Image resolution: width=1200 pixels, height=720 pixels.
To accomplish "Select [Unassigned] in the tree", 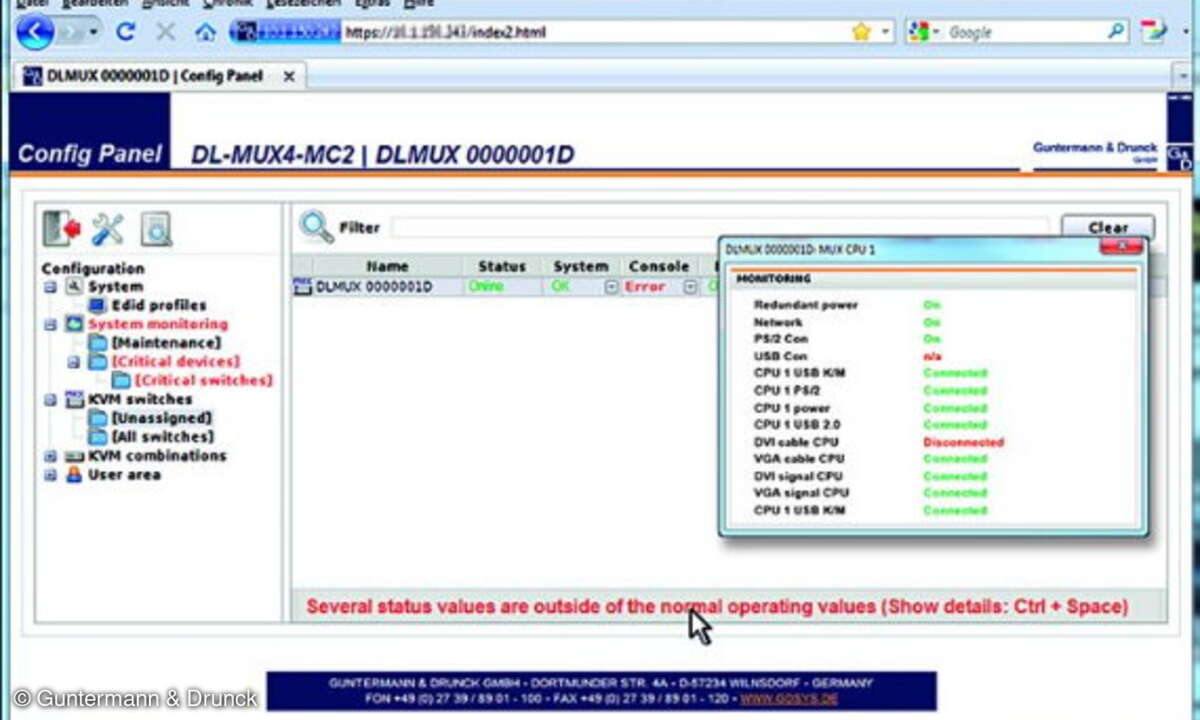I will tap(162, 418).
